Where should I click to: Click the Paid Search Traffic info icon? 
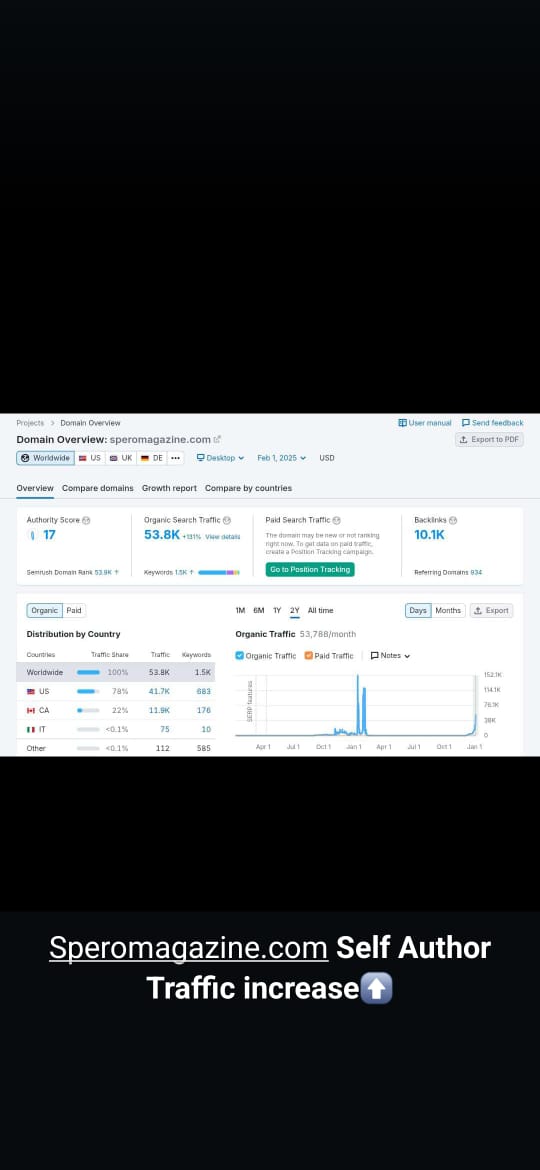coord(336,520)
